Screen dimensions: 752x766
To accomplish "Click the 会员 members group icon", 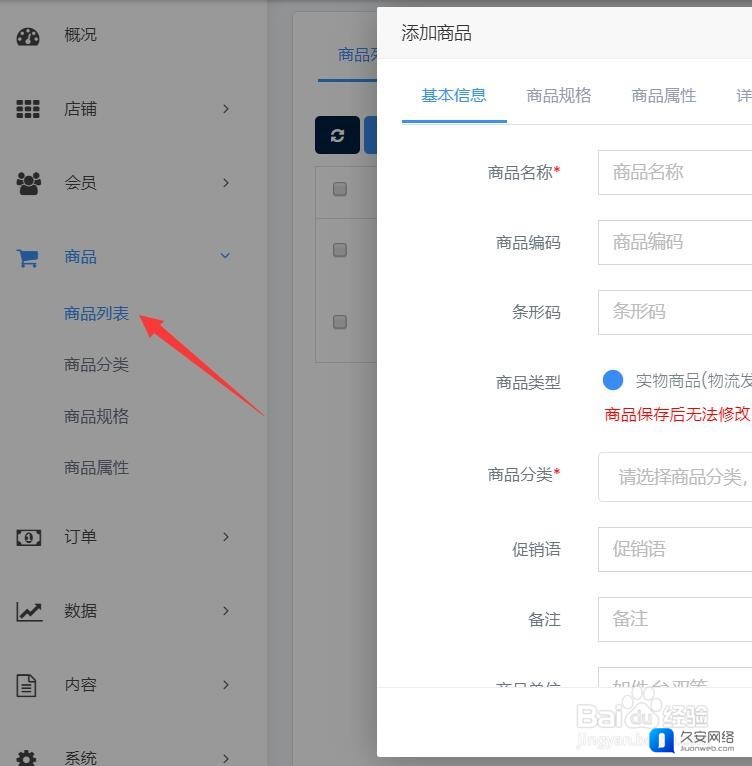I will (x=28, y=183).
